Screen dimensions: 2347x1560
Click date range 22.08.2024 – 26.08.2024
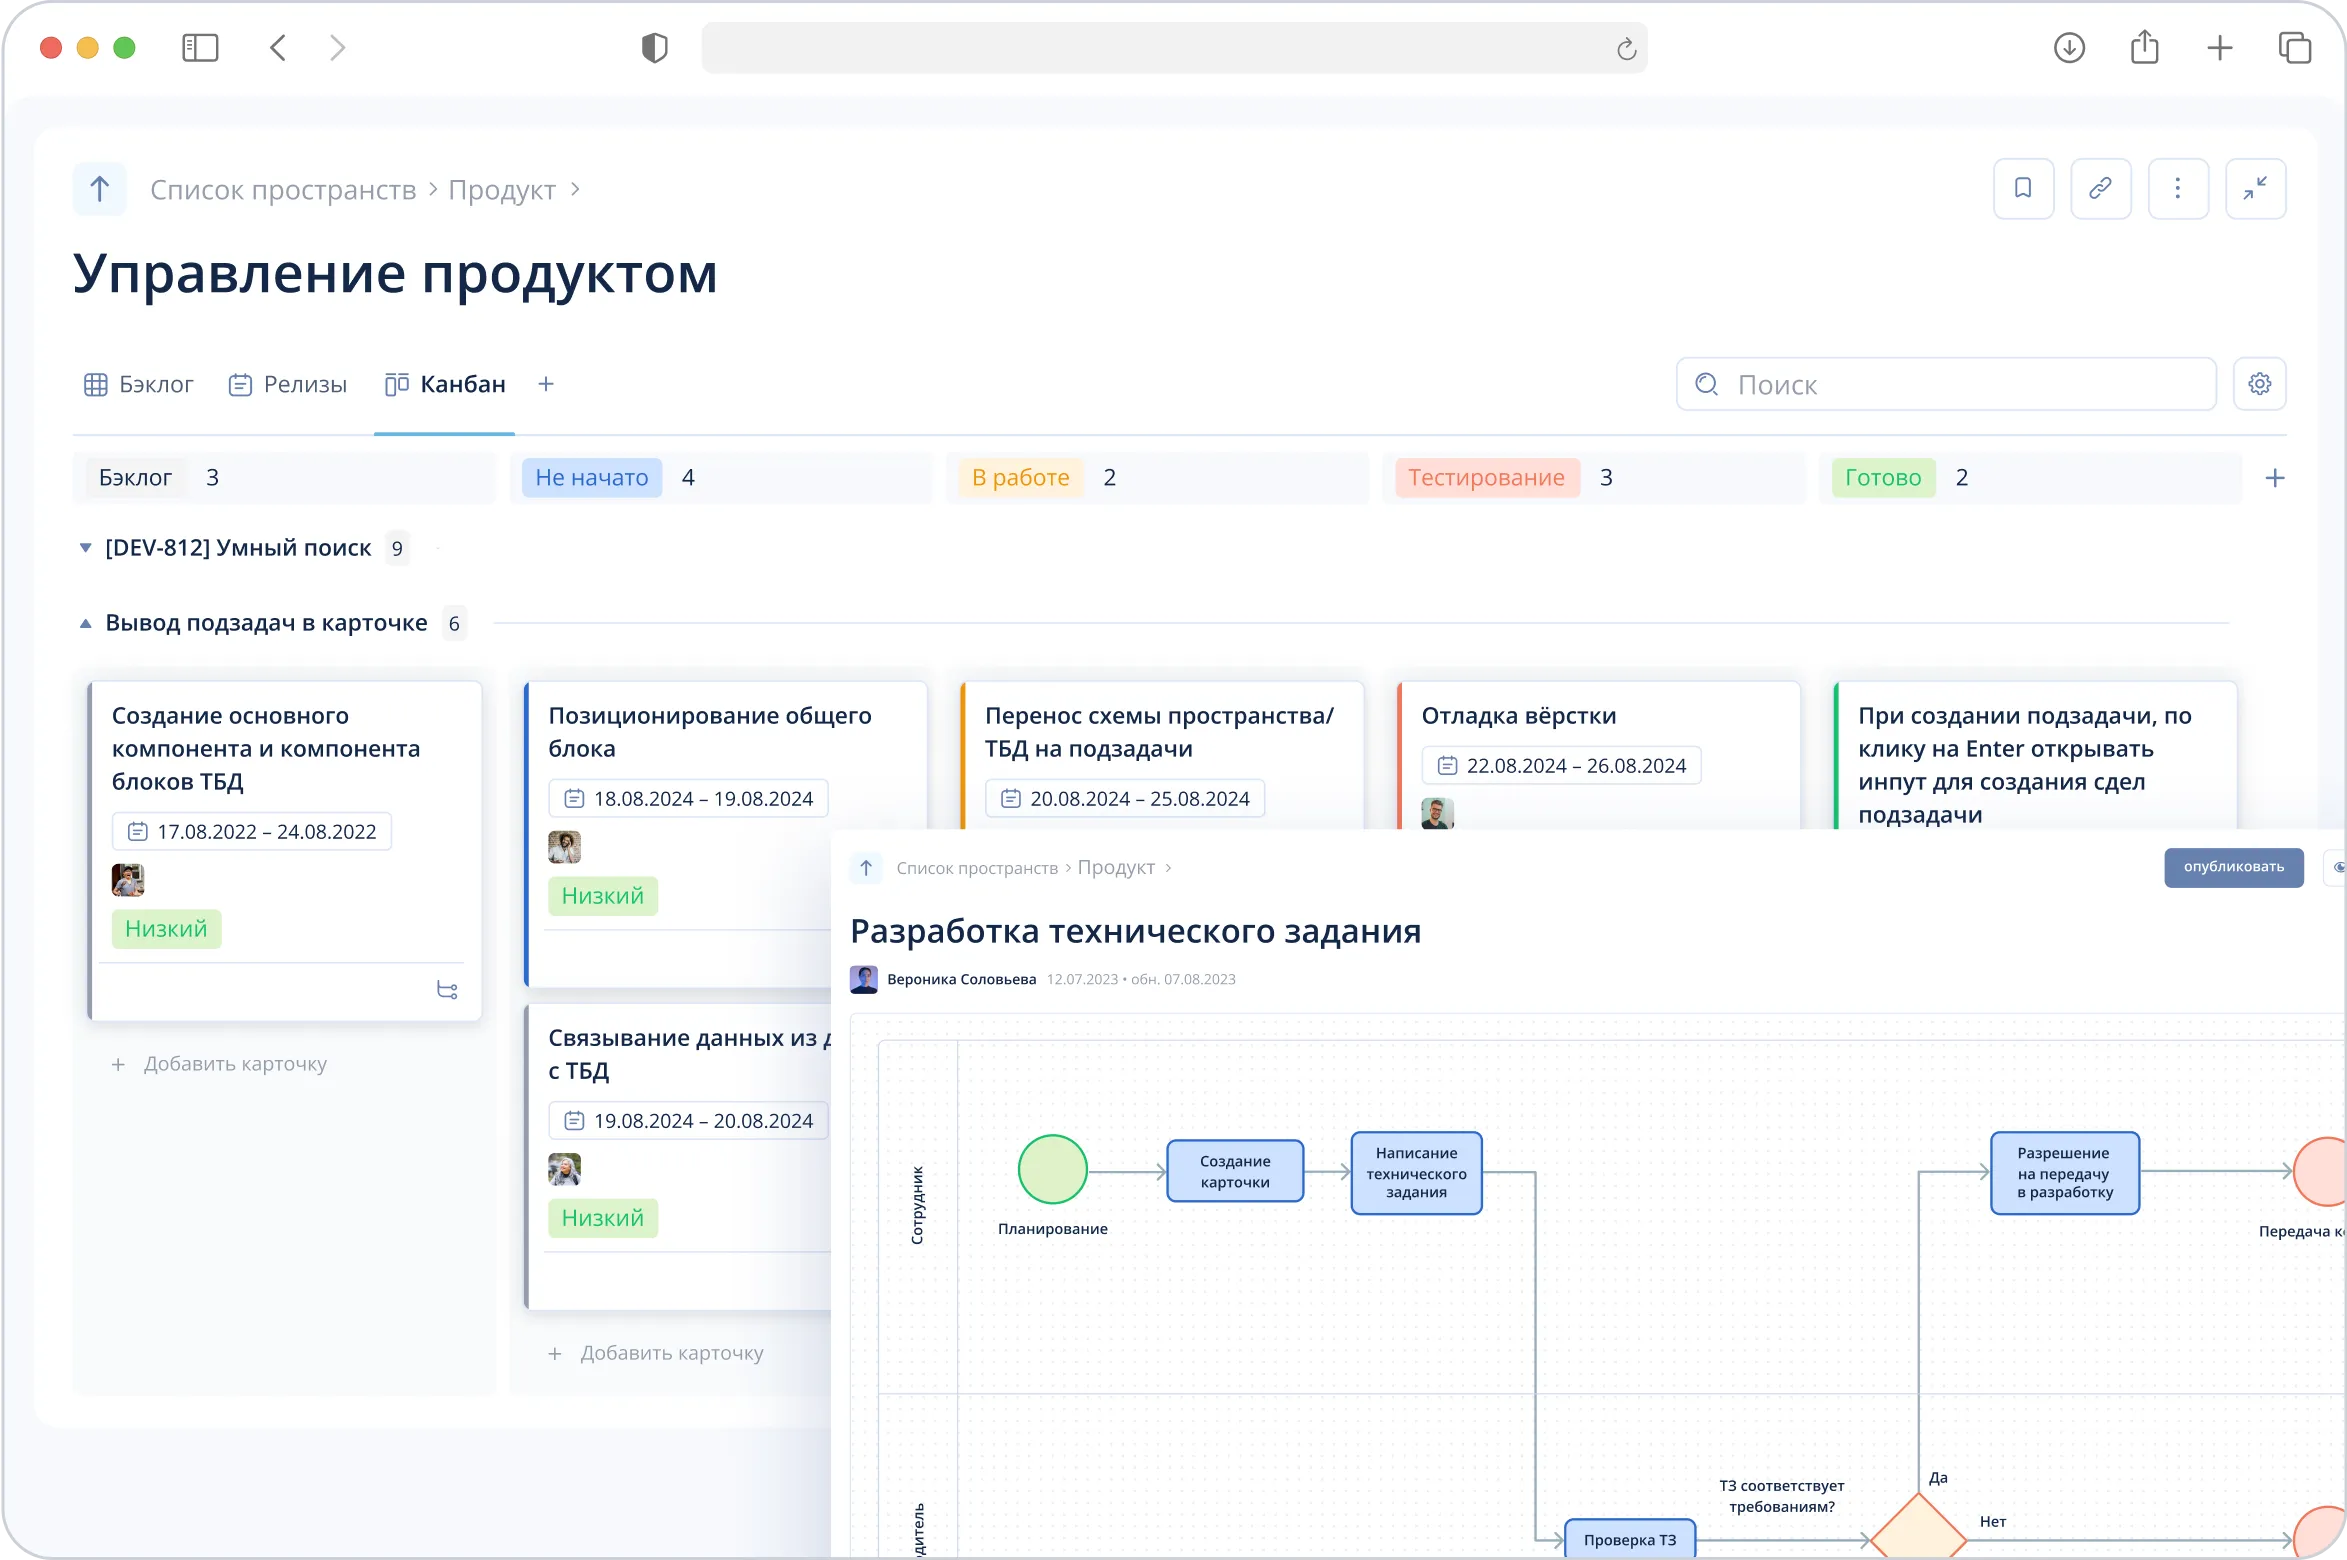[x=1561, y=766]
